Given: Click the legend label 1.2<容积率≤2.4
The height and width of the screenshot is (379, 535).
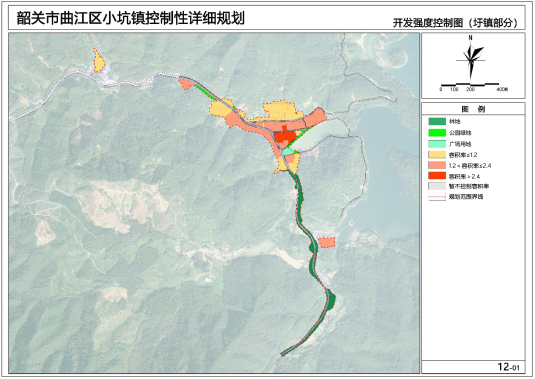Looking at the screenshot, I should pyautogui.click(x=470, y=165).
